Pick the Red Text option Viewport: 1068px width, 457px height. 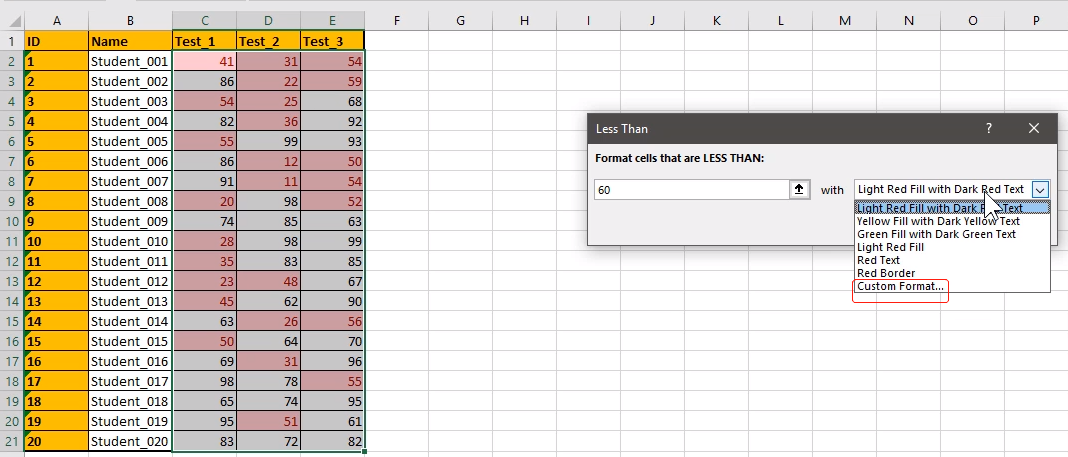pyautogui.click(x=952, y=260)
